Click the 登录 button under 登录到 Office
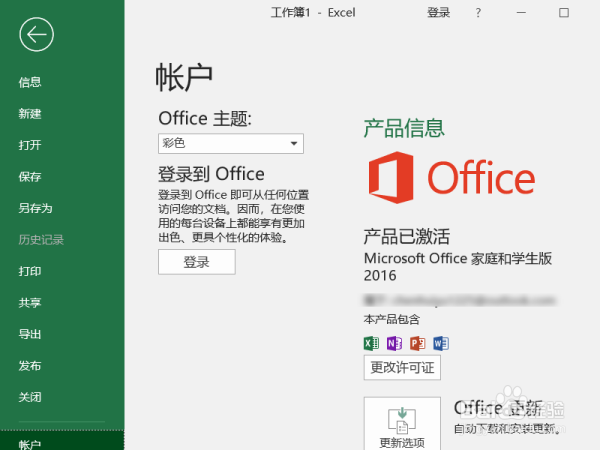The width and height of the screenshot is (600, 450). (197, 262)
